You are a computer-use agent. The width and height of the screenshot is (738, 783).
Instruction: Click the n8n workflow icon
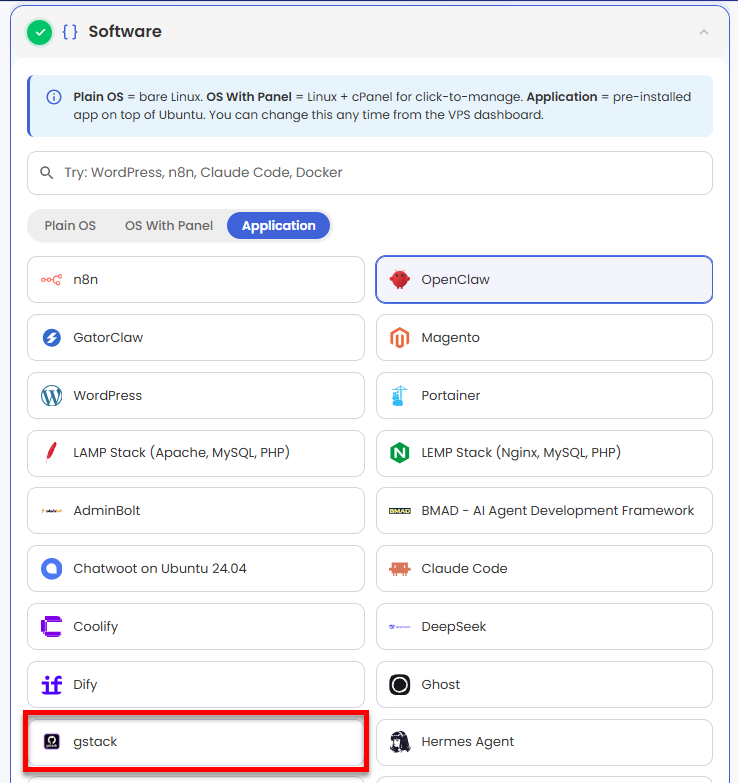(51, 280)
